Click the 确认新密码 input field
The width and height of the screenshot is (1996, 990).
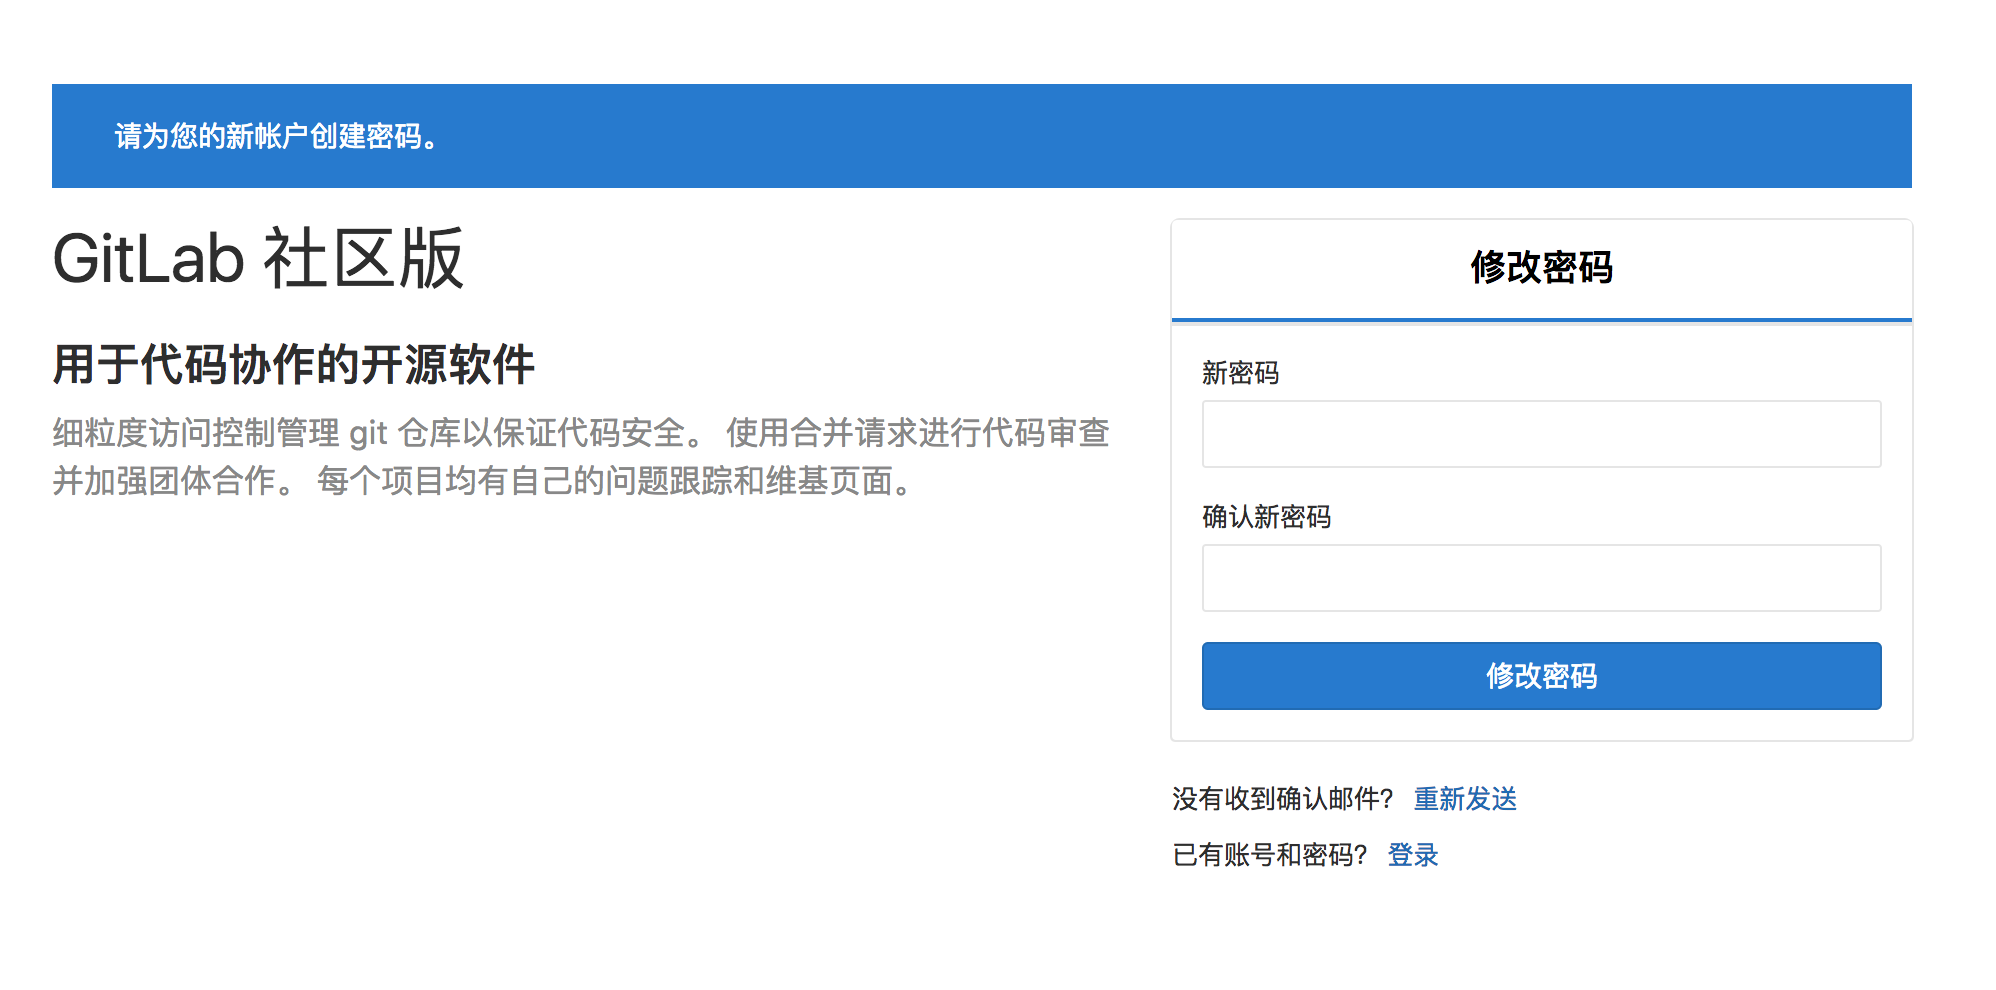tap(1541, 578)
